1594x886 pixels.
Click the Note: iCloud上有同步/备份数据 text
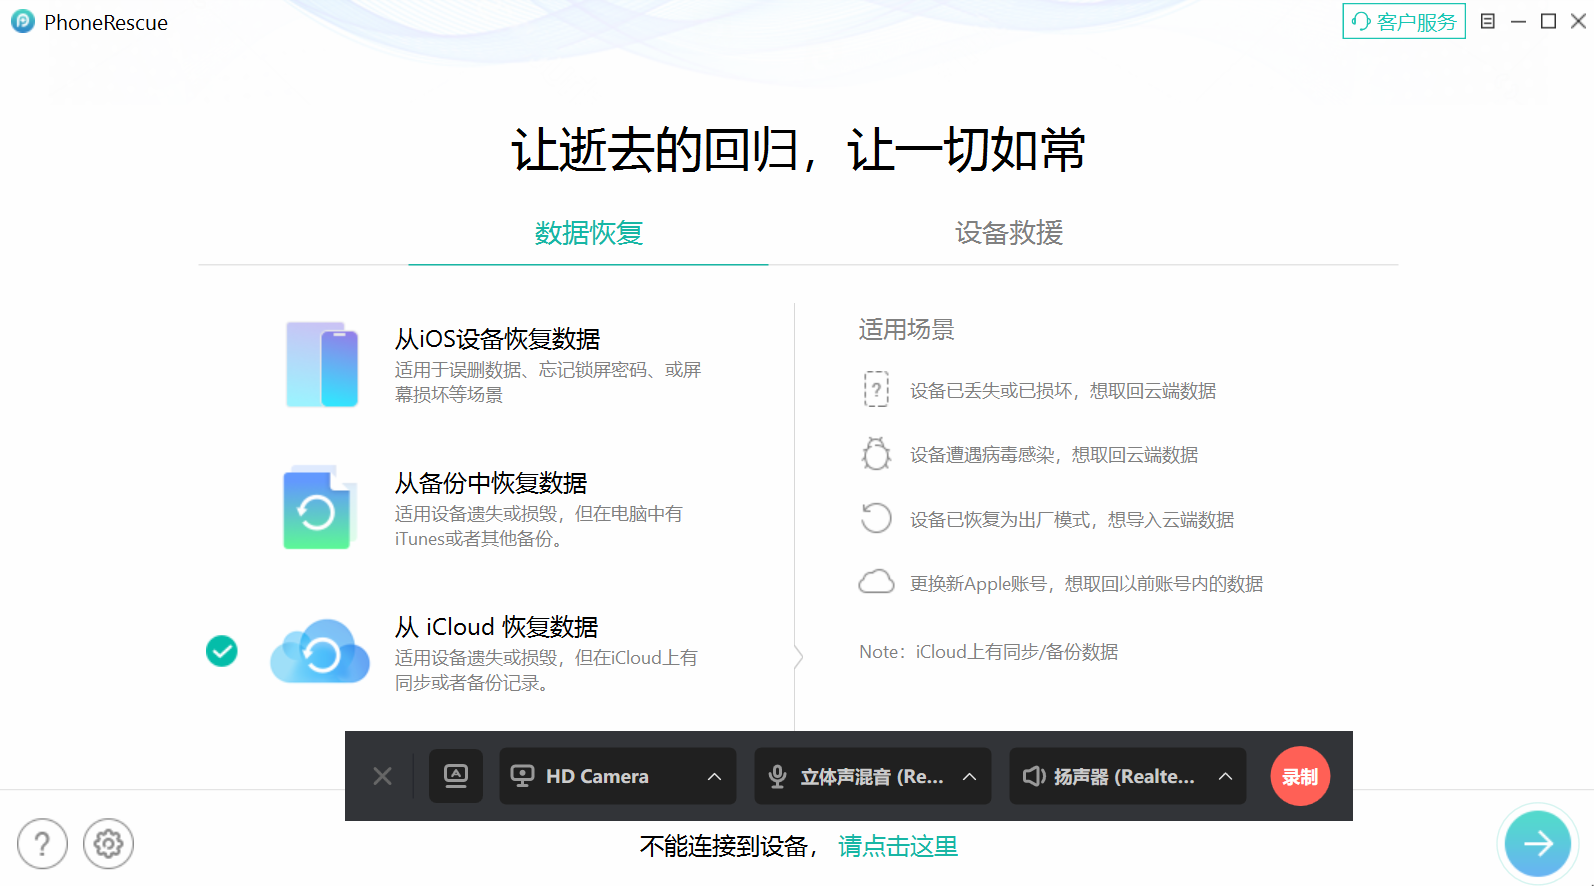tap(988, 652)
